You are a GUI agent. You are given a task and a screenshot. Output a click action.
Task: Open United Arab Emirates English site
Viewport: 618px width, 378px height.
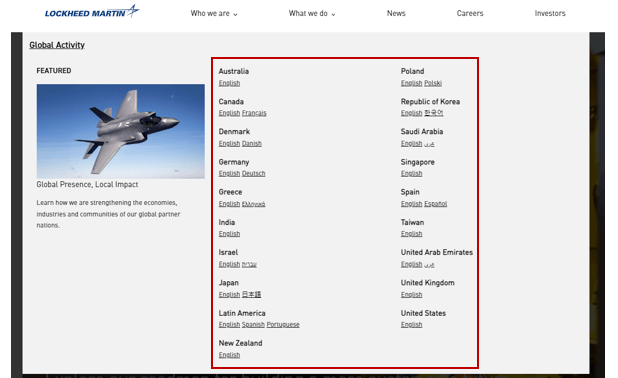tap(411, 264)
